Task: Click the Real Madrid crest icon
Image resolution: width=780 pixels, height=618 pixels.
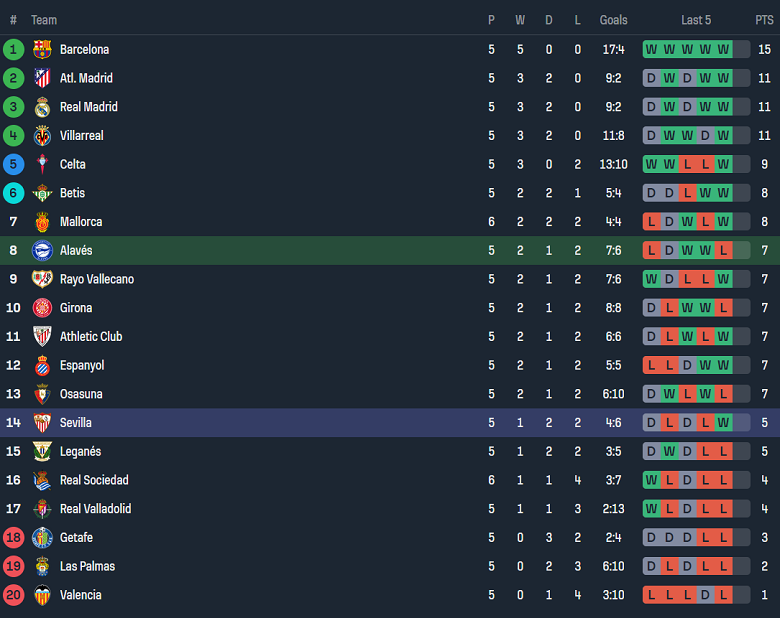Action: tap(42, 107)
